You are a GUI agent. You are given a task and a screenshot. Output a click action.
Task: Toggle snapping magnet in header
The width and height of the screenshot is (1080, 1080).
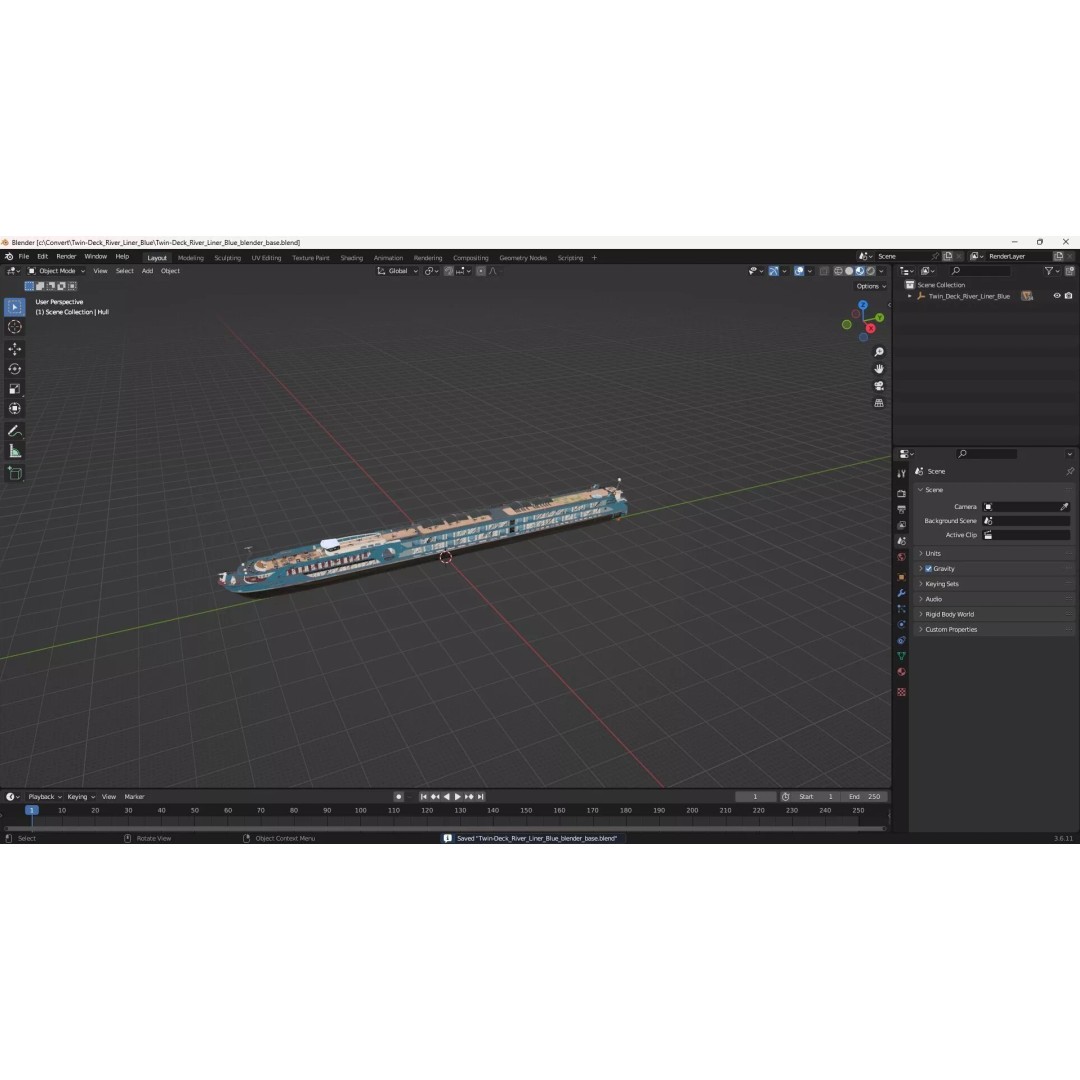(x=449, y=271)
